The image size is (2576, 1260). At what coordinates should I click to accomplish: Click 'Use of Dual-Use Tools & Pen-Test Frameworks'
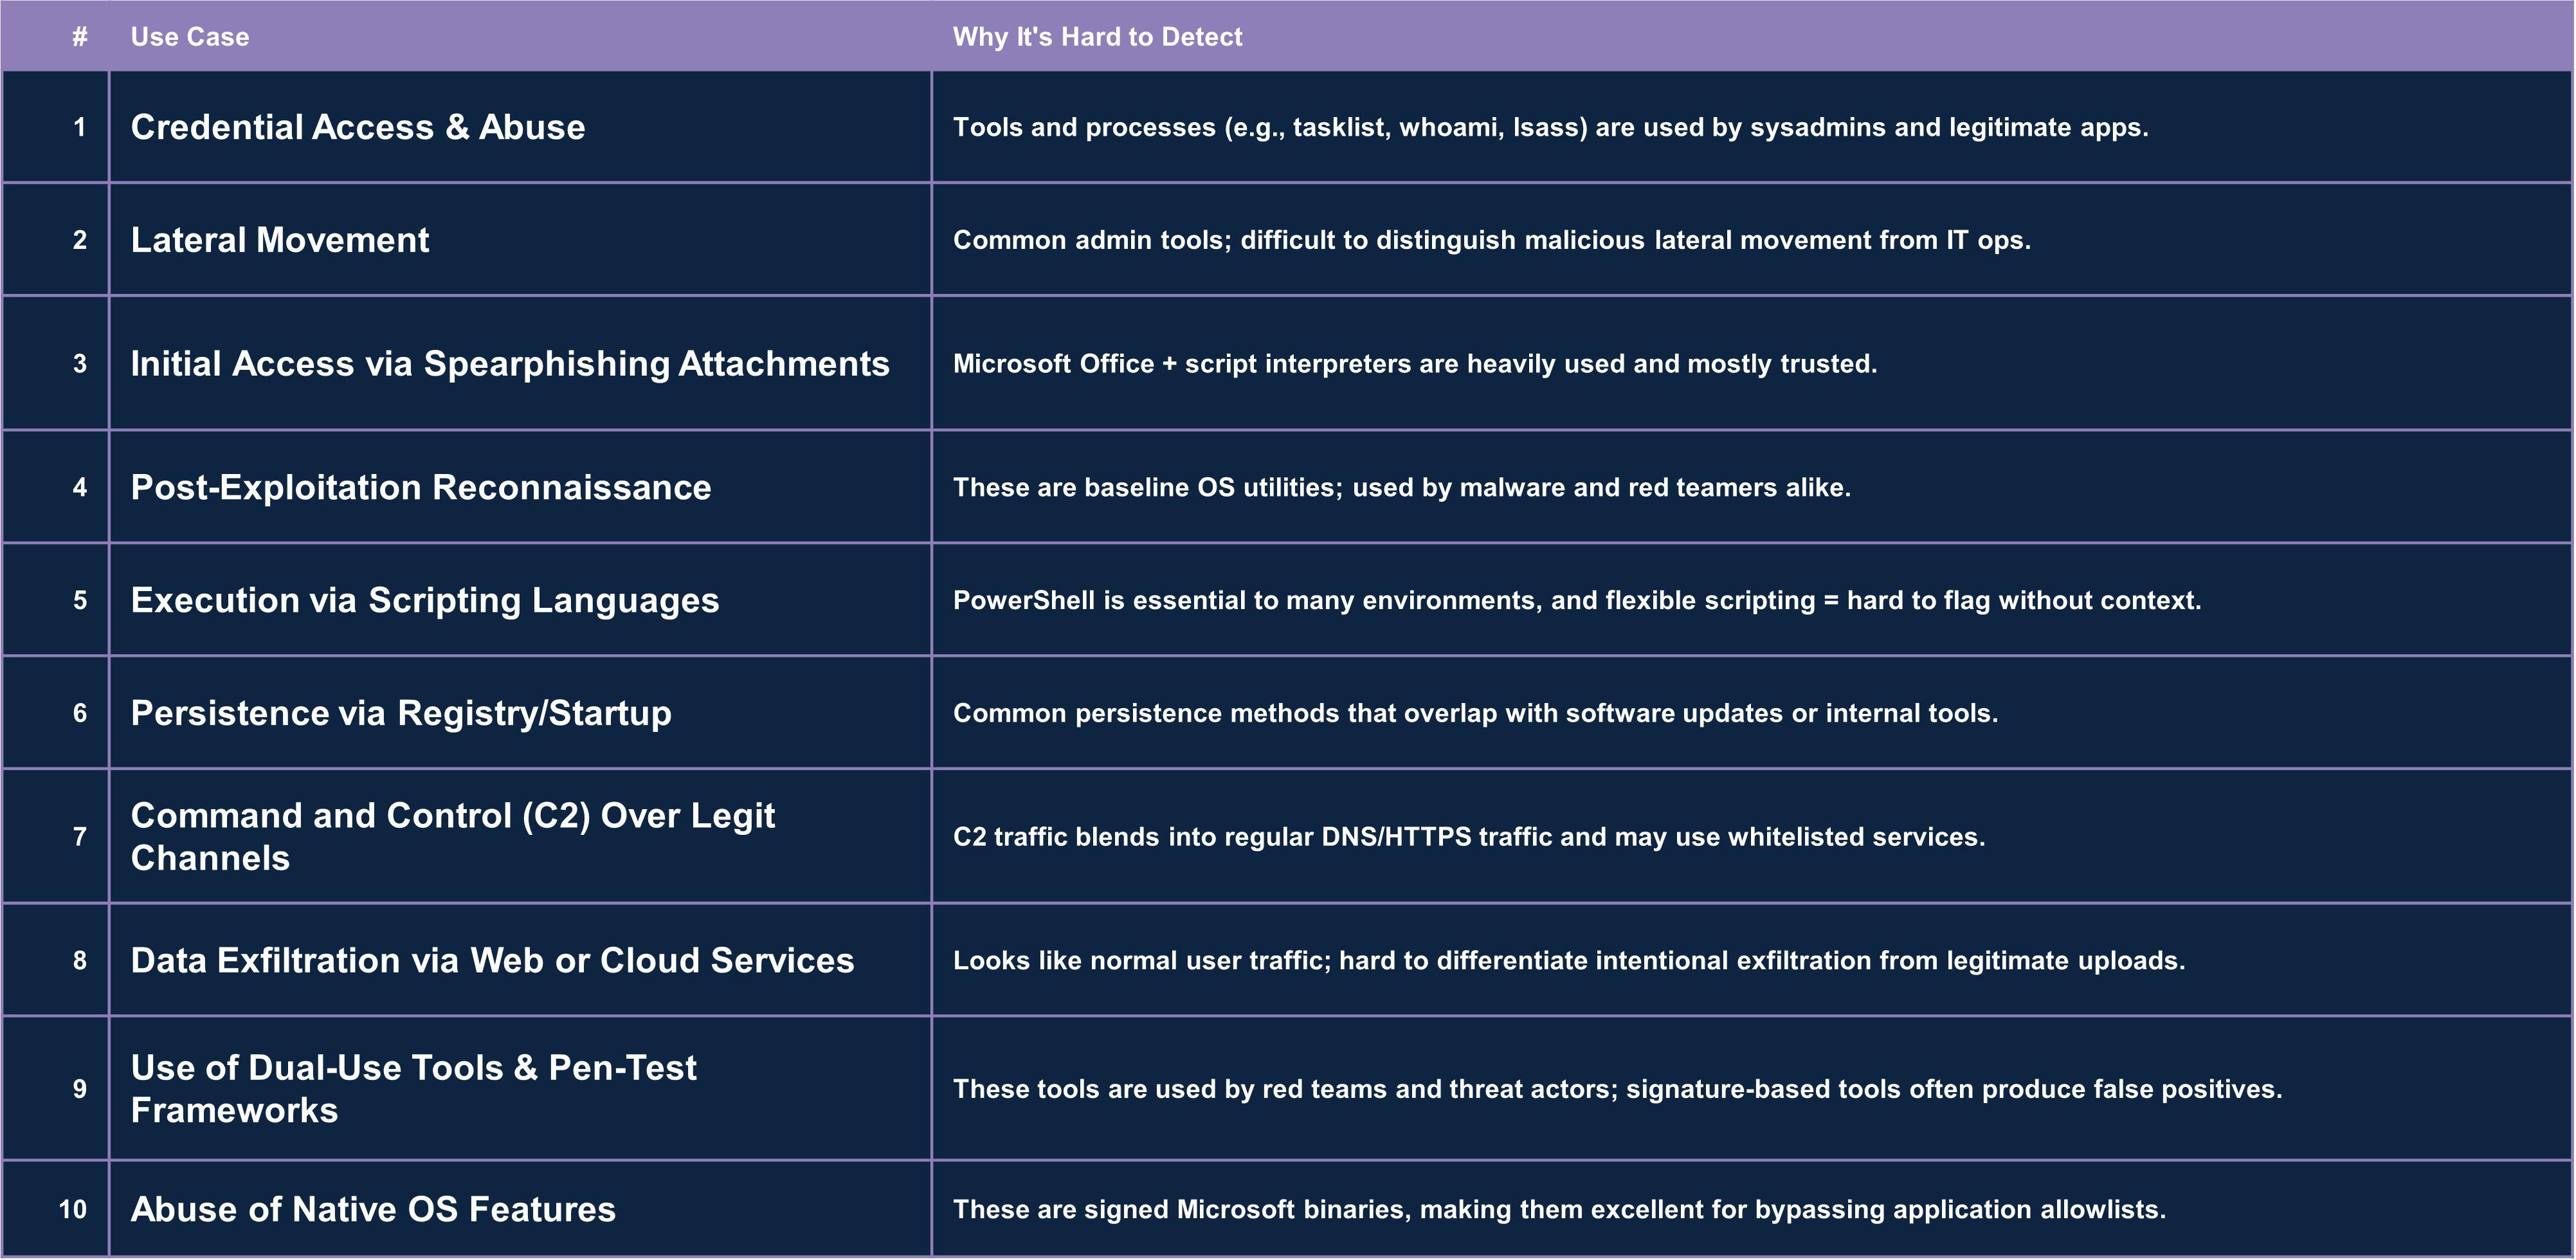click(x=413, y=1088)
